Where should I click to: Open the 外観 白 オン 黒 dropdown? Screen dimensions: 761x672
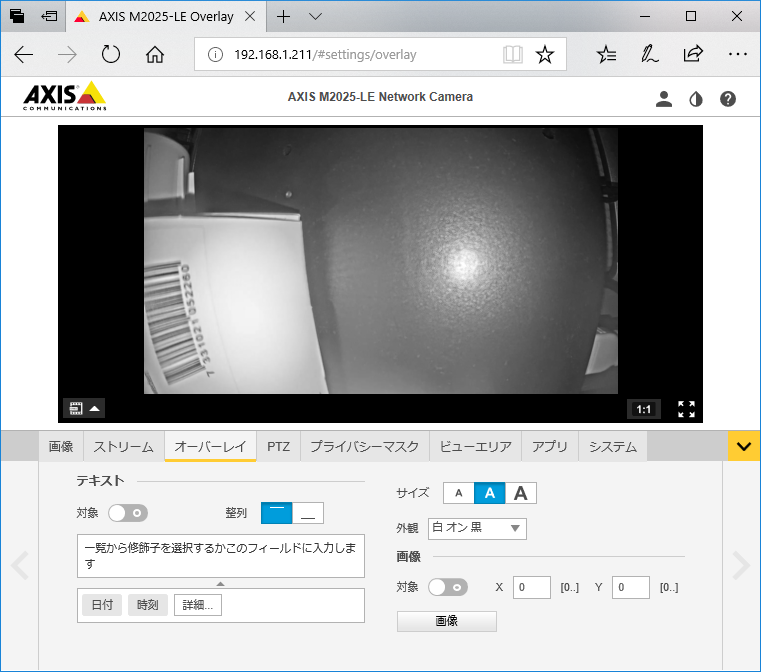coord(477,528)
